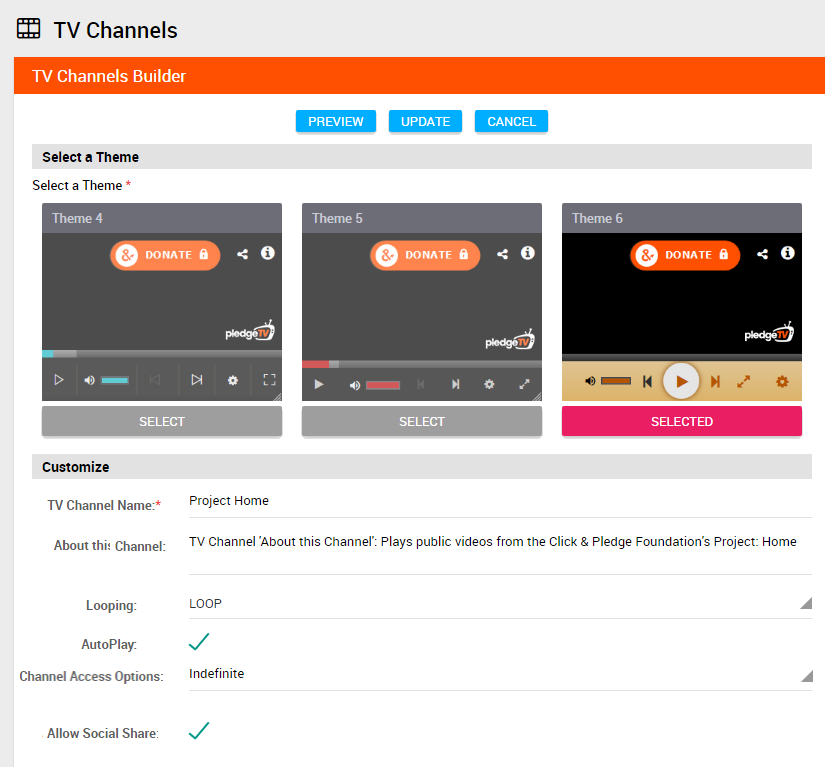Open the Channel Access Options dropdown

click(x=500, y=674)
